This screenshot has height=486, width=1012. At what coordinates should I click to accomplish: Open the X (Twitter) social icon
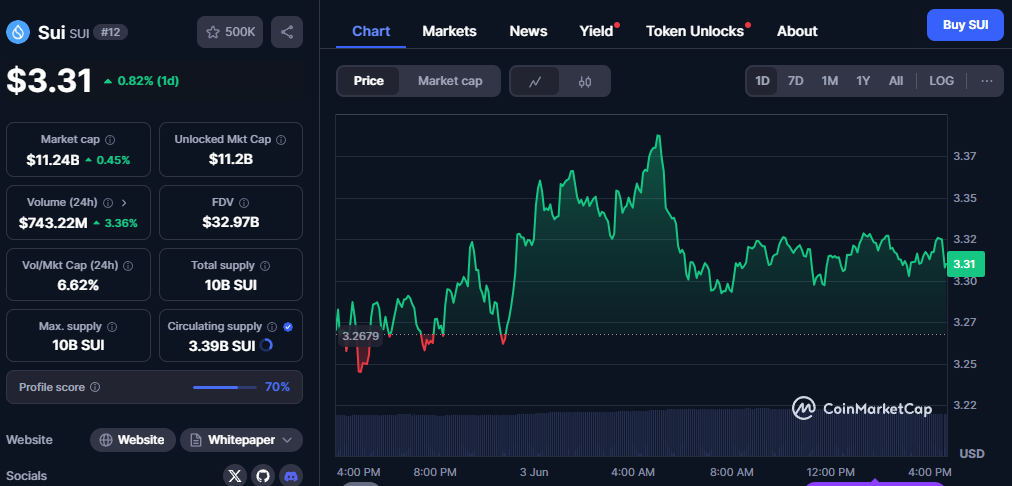pyautogui.click(x=236, y=476)
